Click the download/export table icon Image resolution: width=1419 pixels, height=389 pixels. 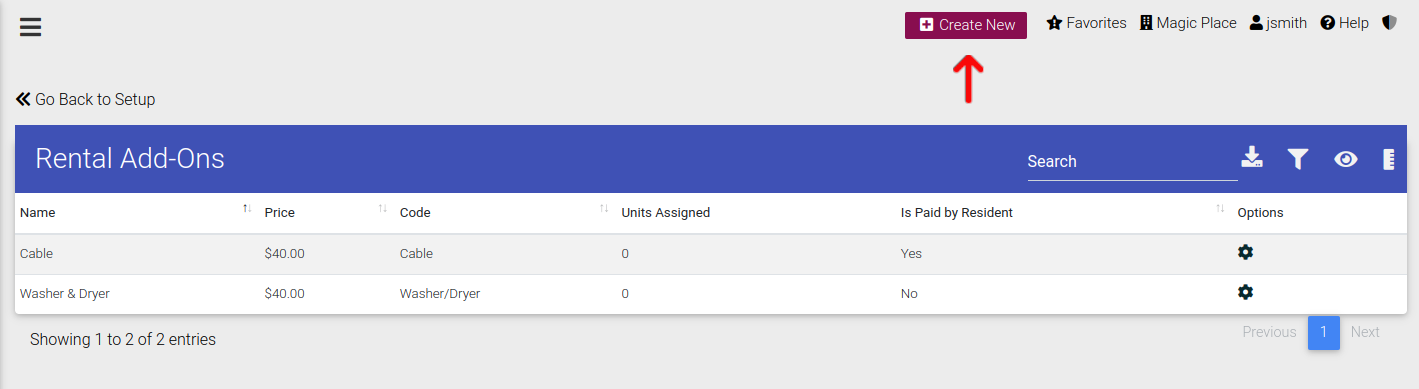pos(1252,157)
